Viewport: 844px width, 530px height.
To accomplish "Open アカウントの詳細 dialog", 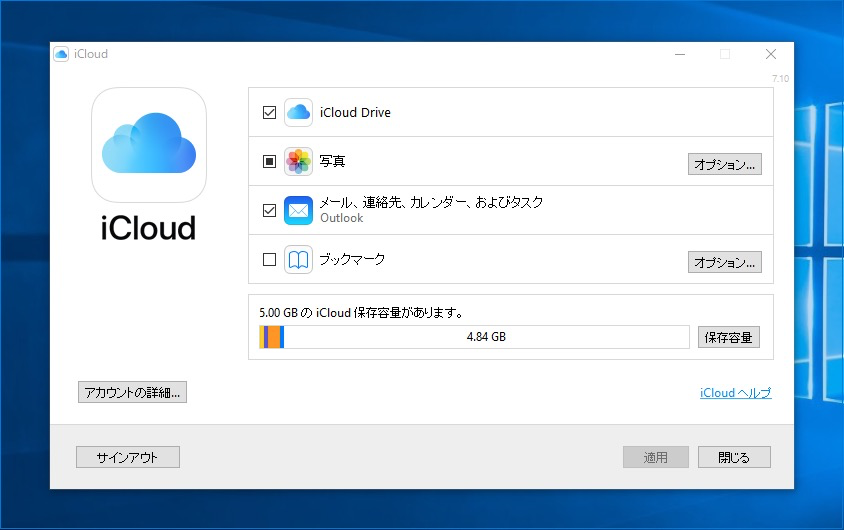I will 132,392.
